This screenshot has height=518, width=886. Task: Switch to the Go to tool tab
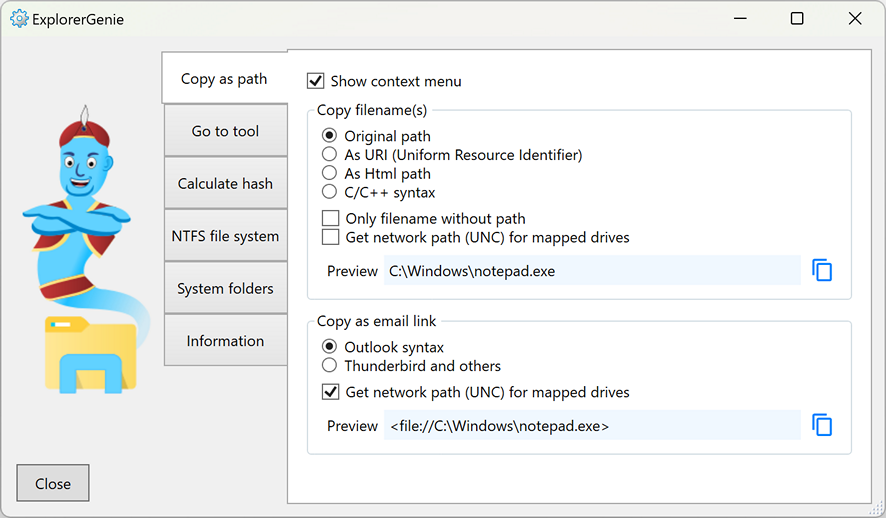pyautogui.click(x=225, y=130)
